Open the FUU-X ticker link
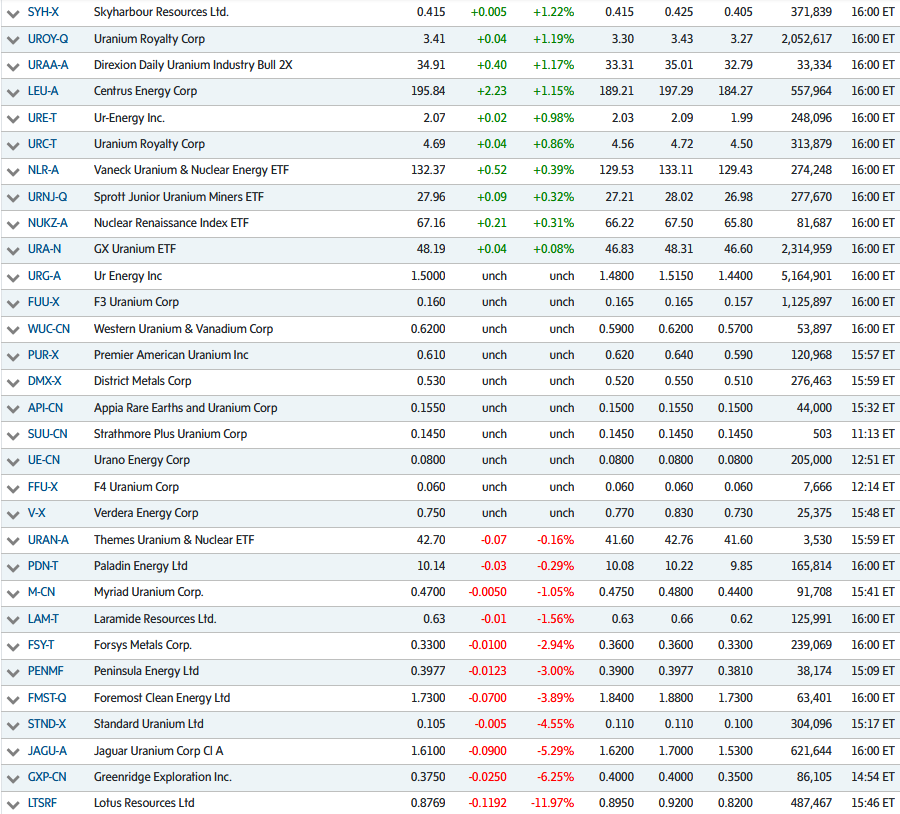This screenshot has width=900, height=814. pyautogui.click(x=43, y=301)
